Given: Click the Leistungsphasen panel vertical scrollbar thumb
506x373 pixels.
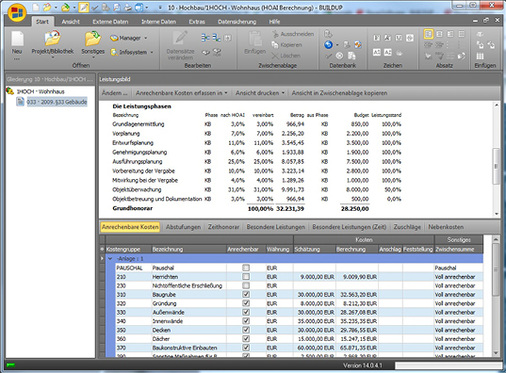Looking at the screenshot, I should point(496,166).
